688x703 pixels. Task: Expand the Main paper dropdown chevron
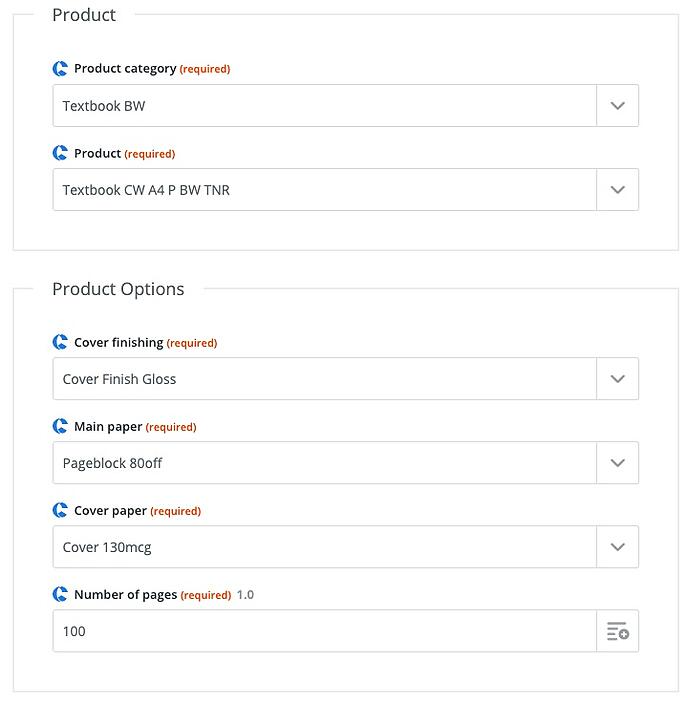pos(618,463)
